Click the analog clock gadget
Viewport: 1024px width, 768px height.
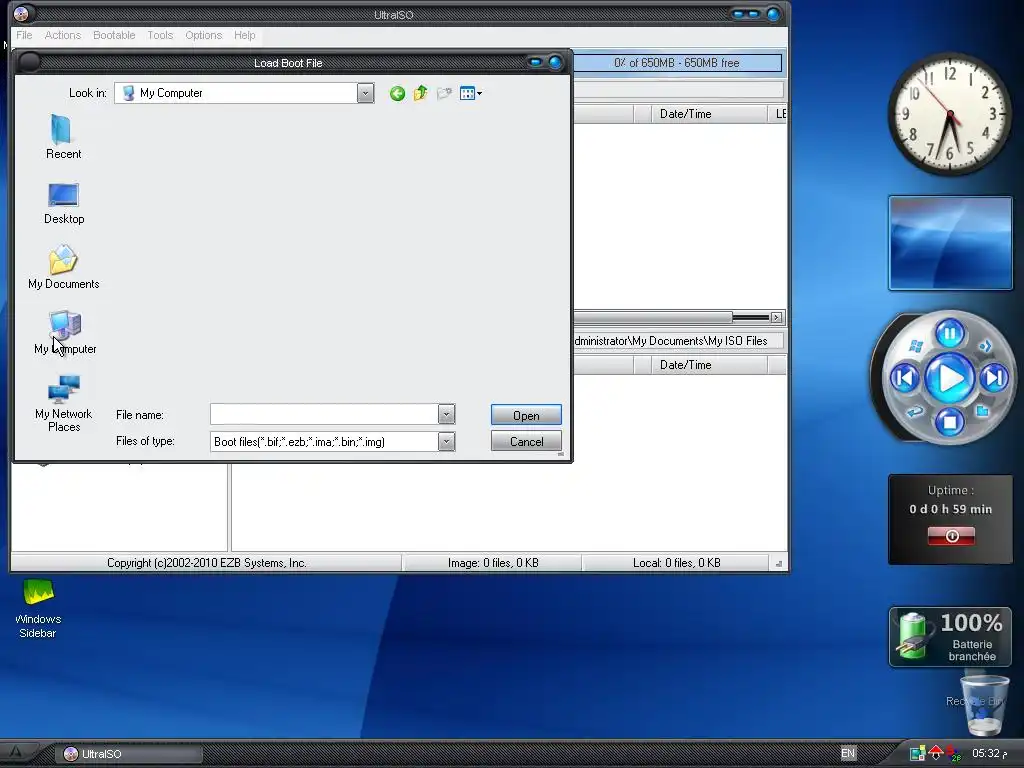[x=950, y=114]
